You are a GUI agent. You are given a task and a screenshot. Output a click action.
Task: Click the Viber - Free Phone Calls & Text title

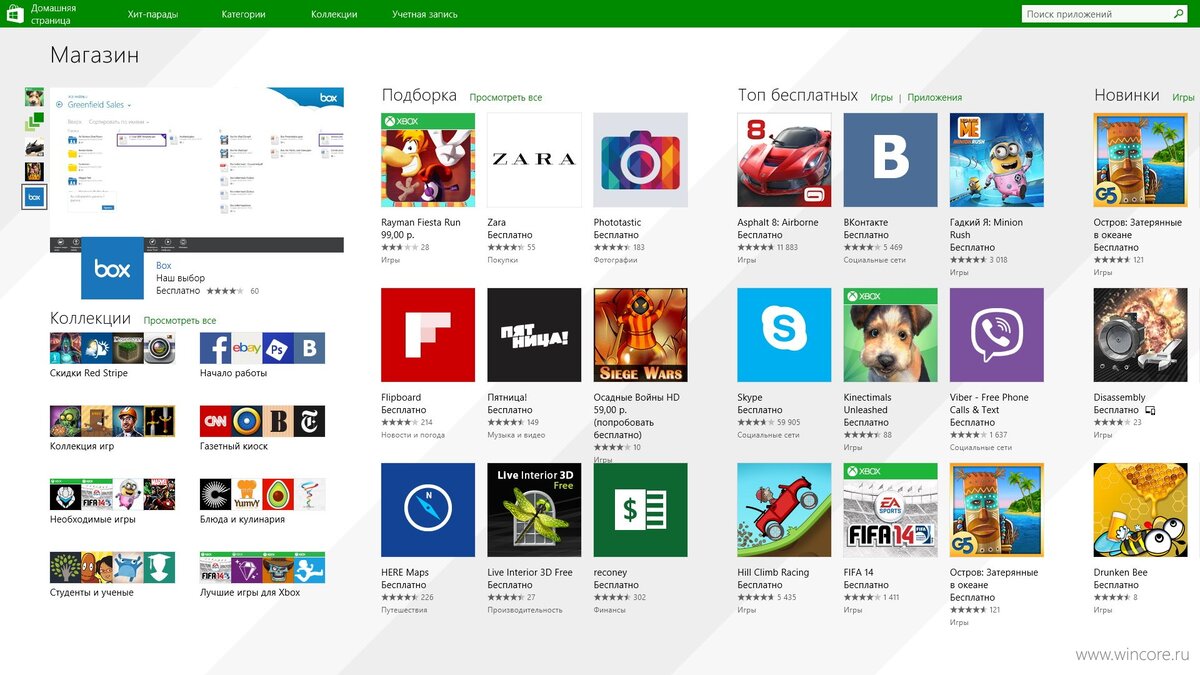point(989,403)
